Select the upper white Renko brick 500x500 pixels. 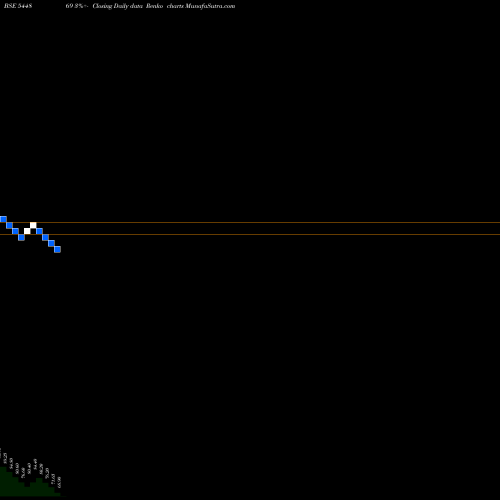pos(33,225)
